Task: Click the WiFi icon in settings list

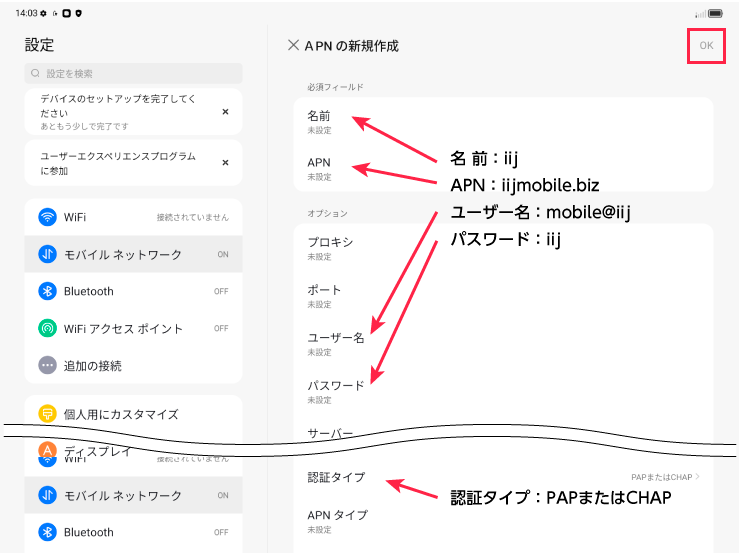Action: 47,217
